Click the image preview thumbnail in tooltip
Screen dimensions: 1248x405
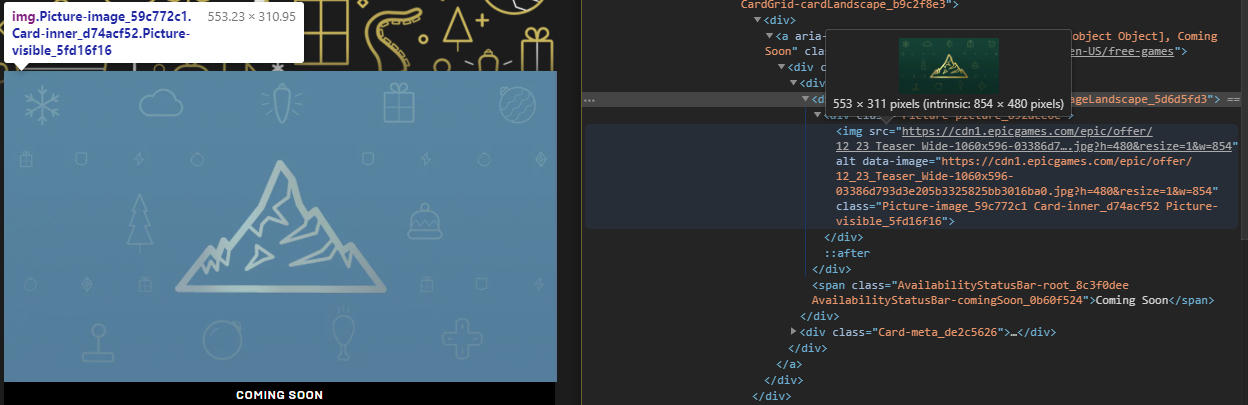pyautogui.click(x=948, y=66)
